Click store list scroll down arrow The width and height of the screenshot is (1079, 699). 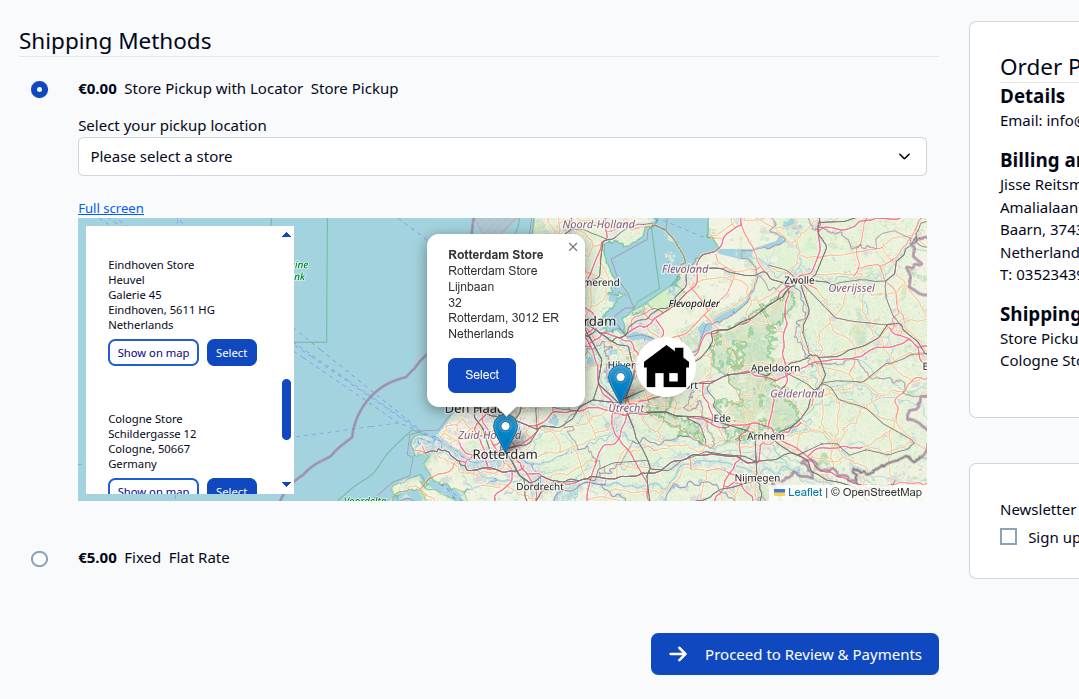pyautogui.click(x=286, y=484)
